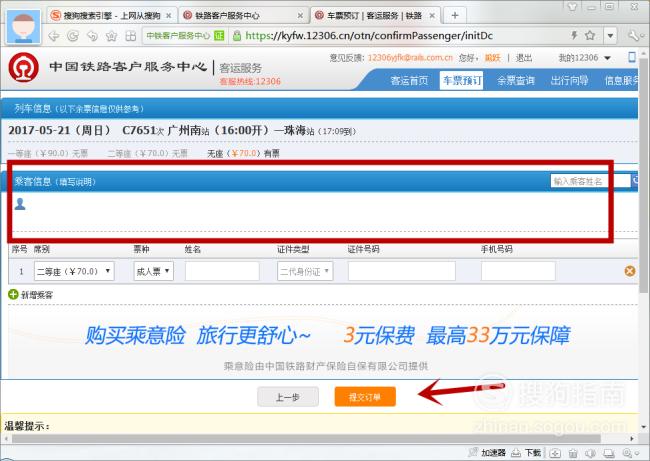The height and width of the screenshot is (461, 650).
Task: Click the 手机号码 phone number field
Action: click(x=518, y=271)
